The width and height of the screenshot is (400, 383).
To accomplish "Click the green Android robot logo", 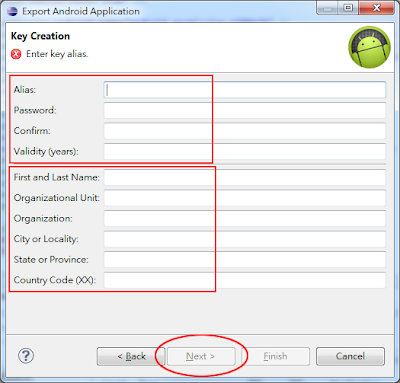I will tap(369, 47).
